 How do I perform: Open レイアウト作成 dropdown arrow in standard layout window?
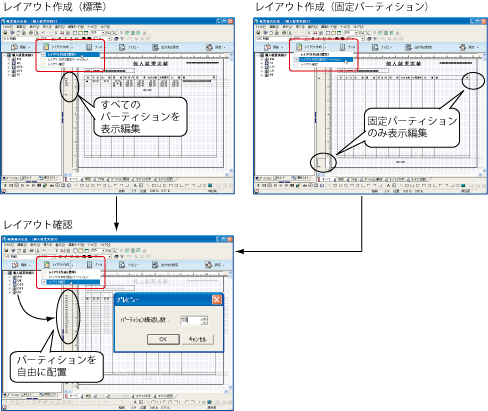coord(72,47)
